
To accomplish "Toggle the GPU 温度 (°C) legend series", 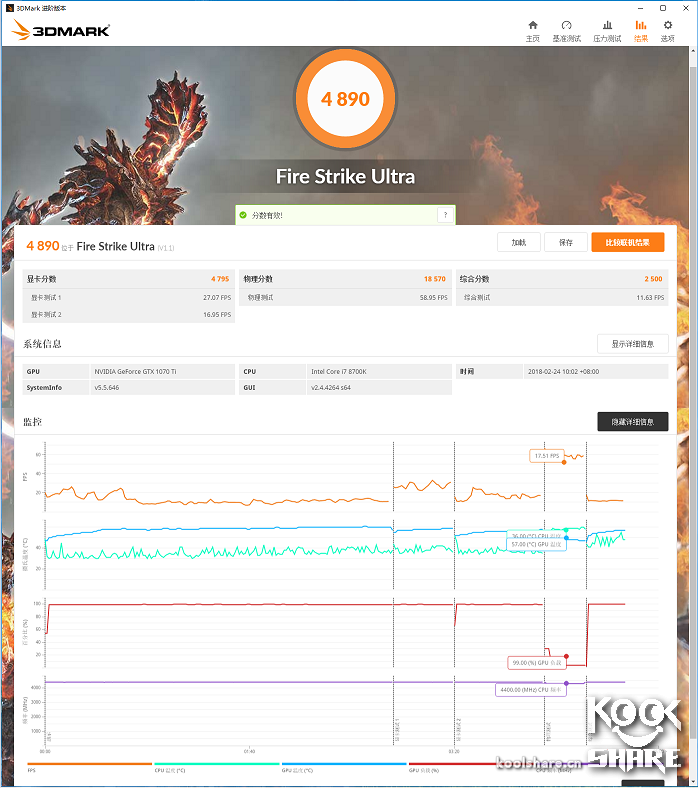I will 297,770.
